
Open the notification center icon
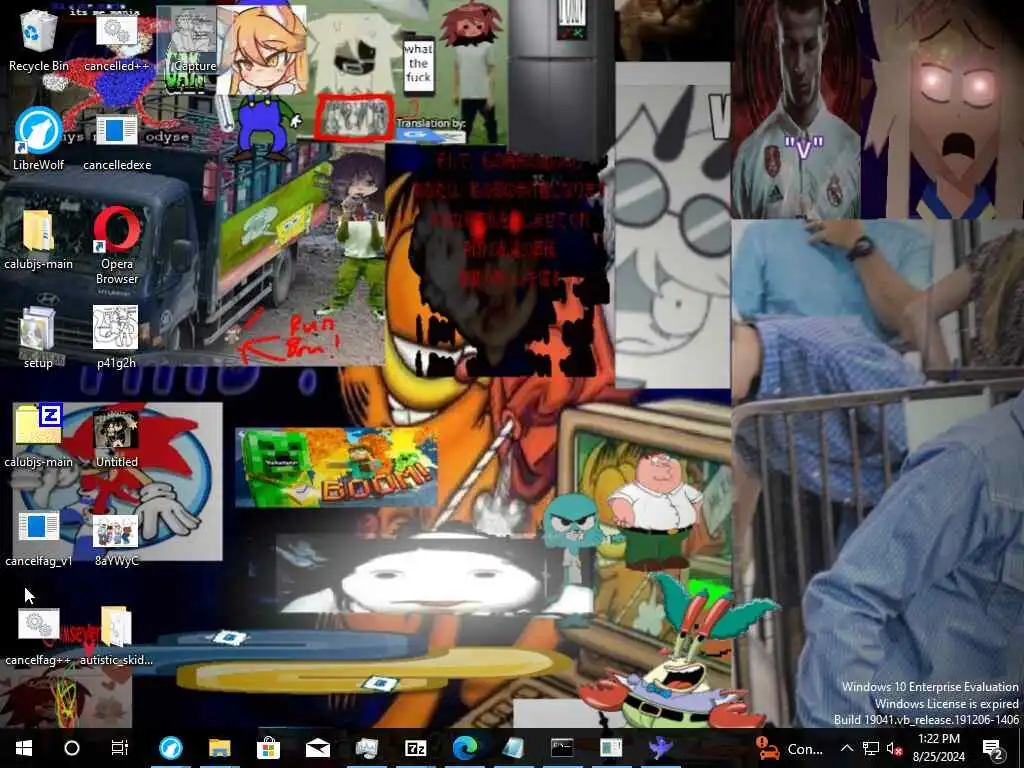993,748
